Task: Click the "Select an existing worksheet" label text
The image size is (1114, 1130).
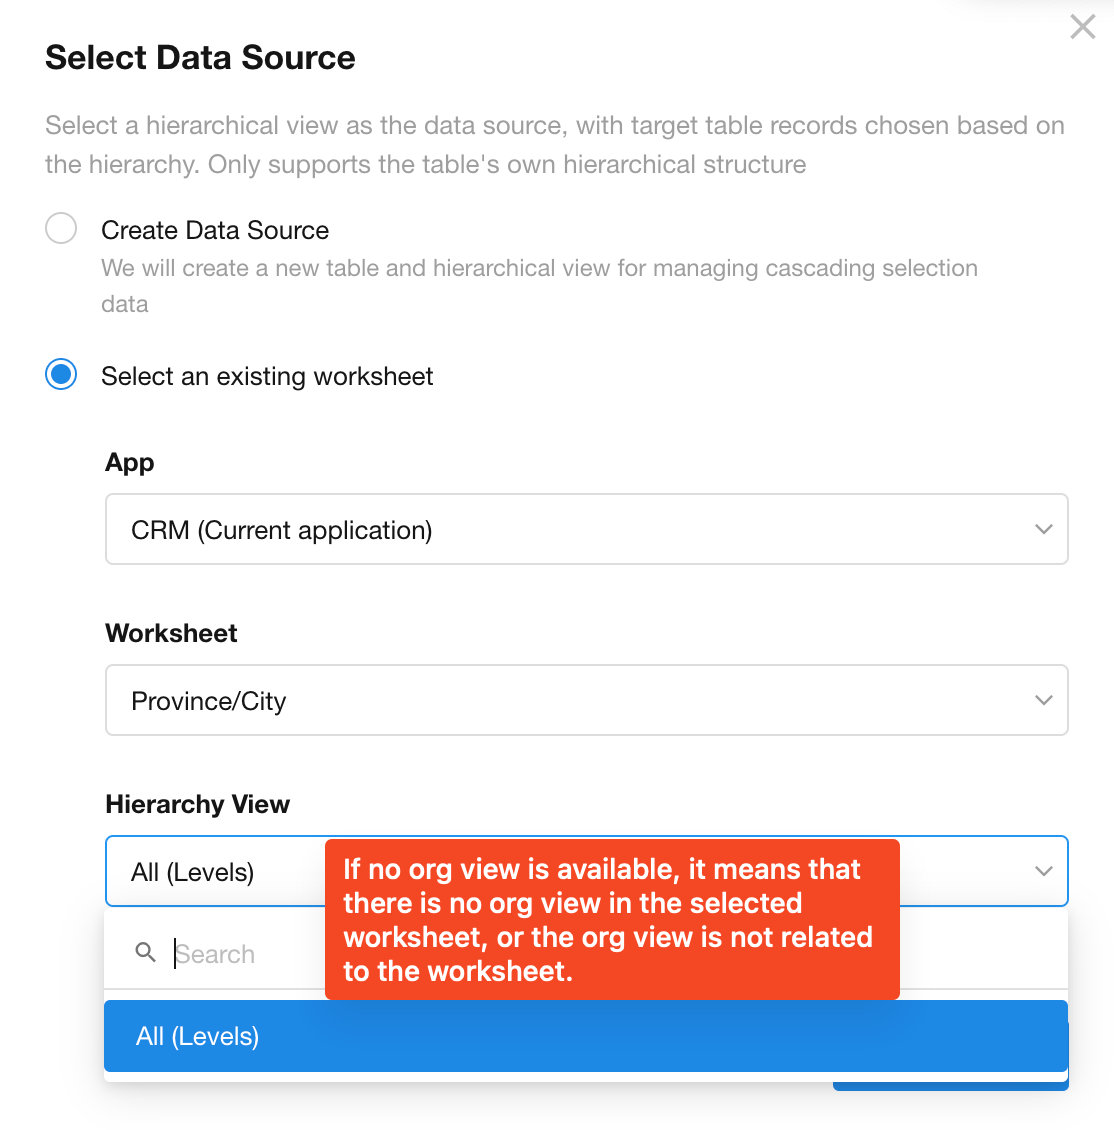Action: tap(267, 376)
